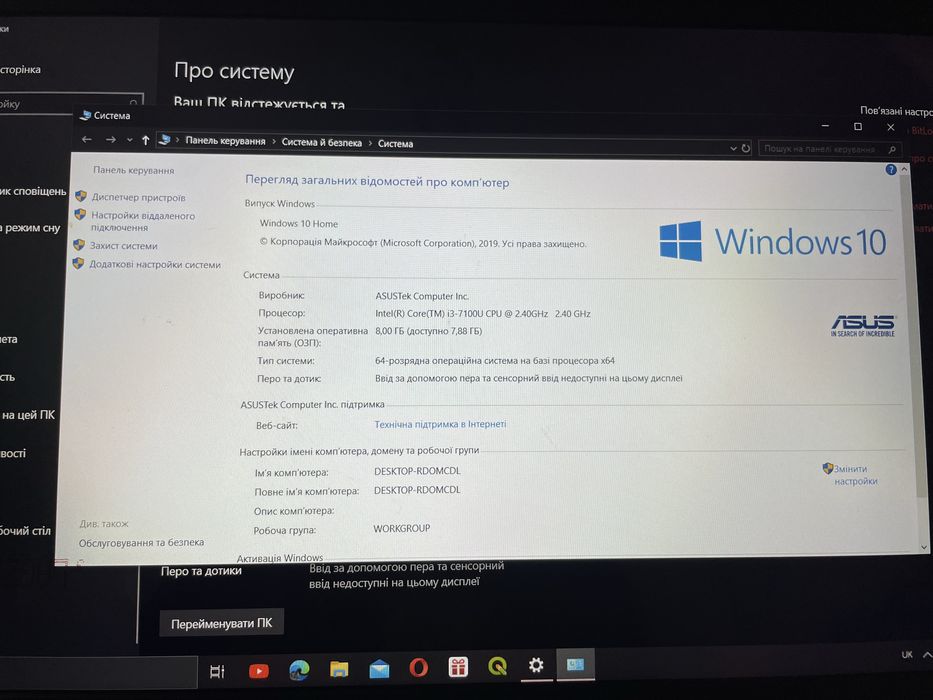933x700 pixels.
Task: Switch to Settings gear on the taskbar
Action: pyautogui.click(x=536, y=665)
